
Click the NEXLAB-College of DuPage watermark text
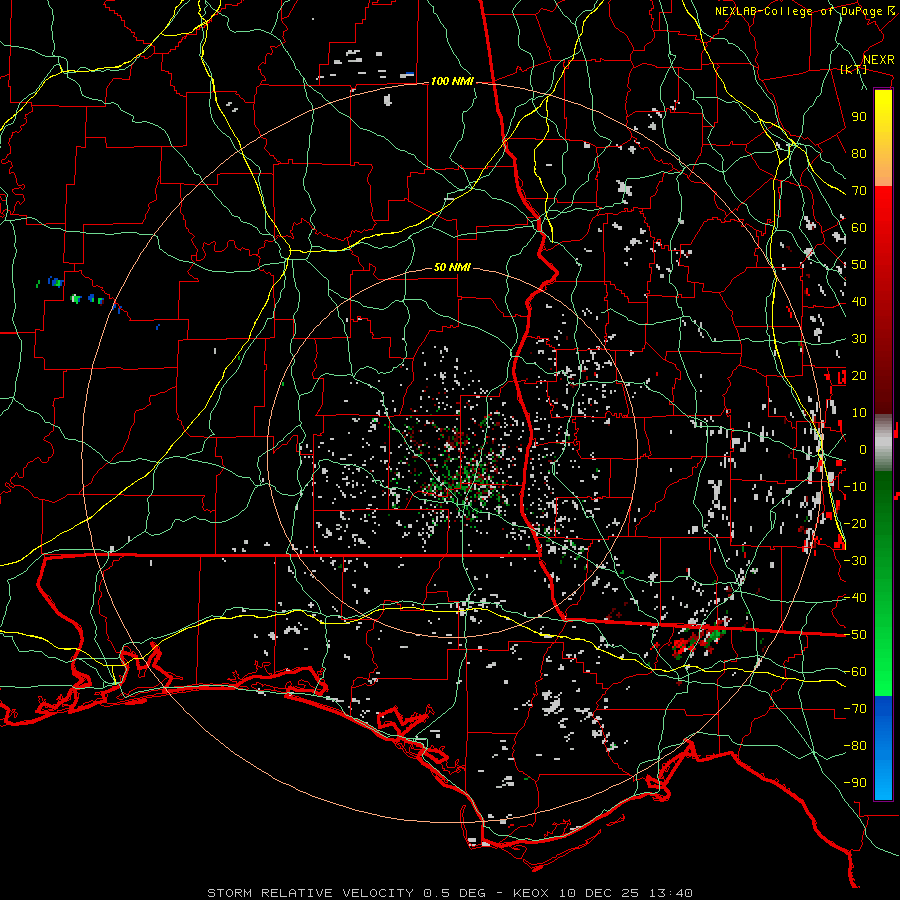coord(805,11)
